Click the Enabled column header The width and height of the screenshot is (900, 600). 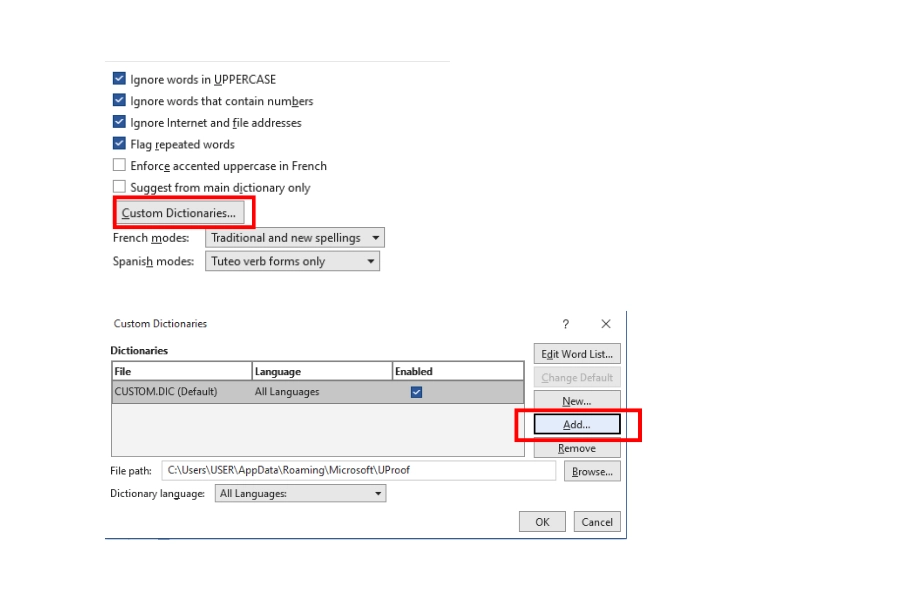458,371
